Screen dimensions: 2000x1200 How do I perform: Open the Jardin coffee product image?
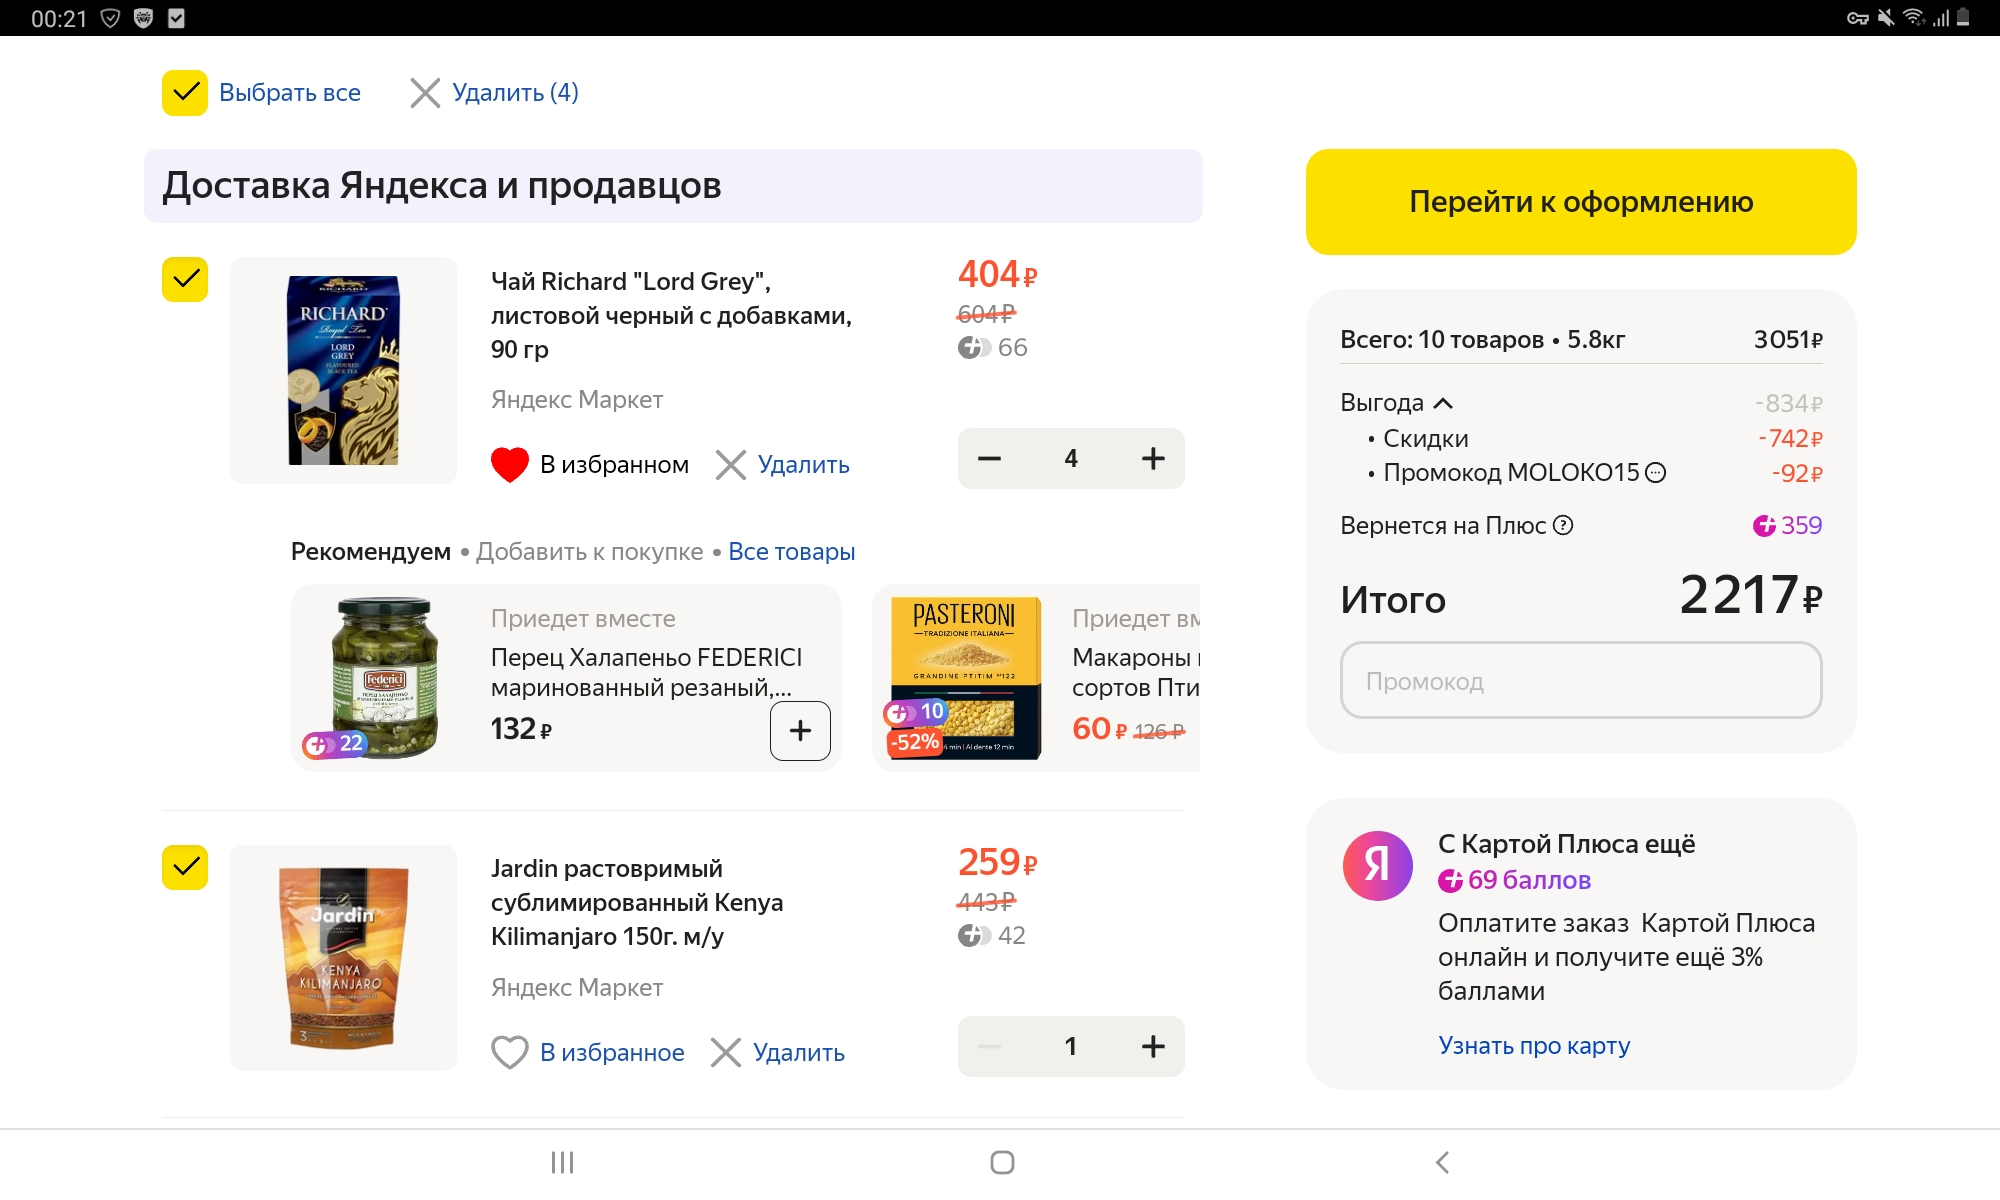(x=343, y=958)
